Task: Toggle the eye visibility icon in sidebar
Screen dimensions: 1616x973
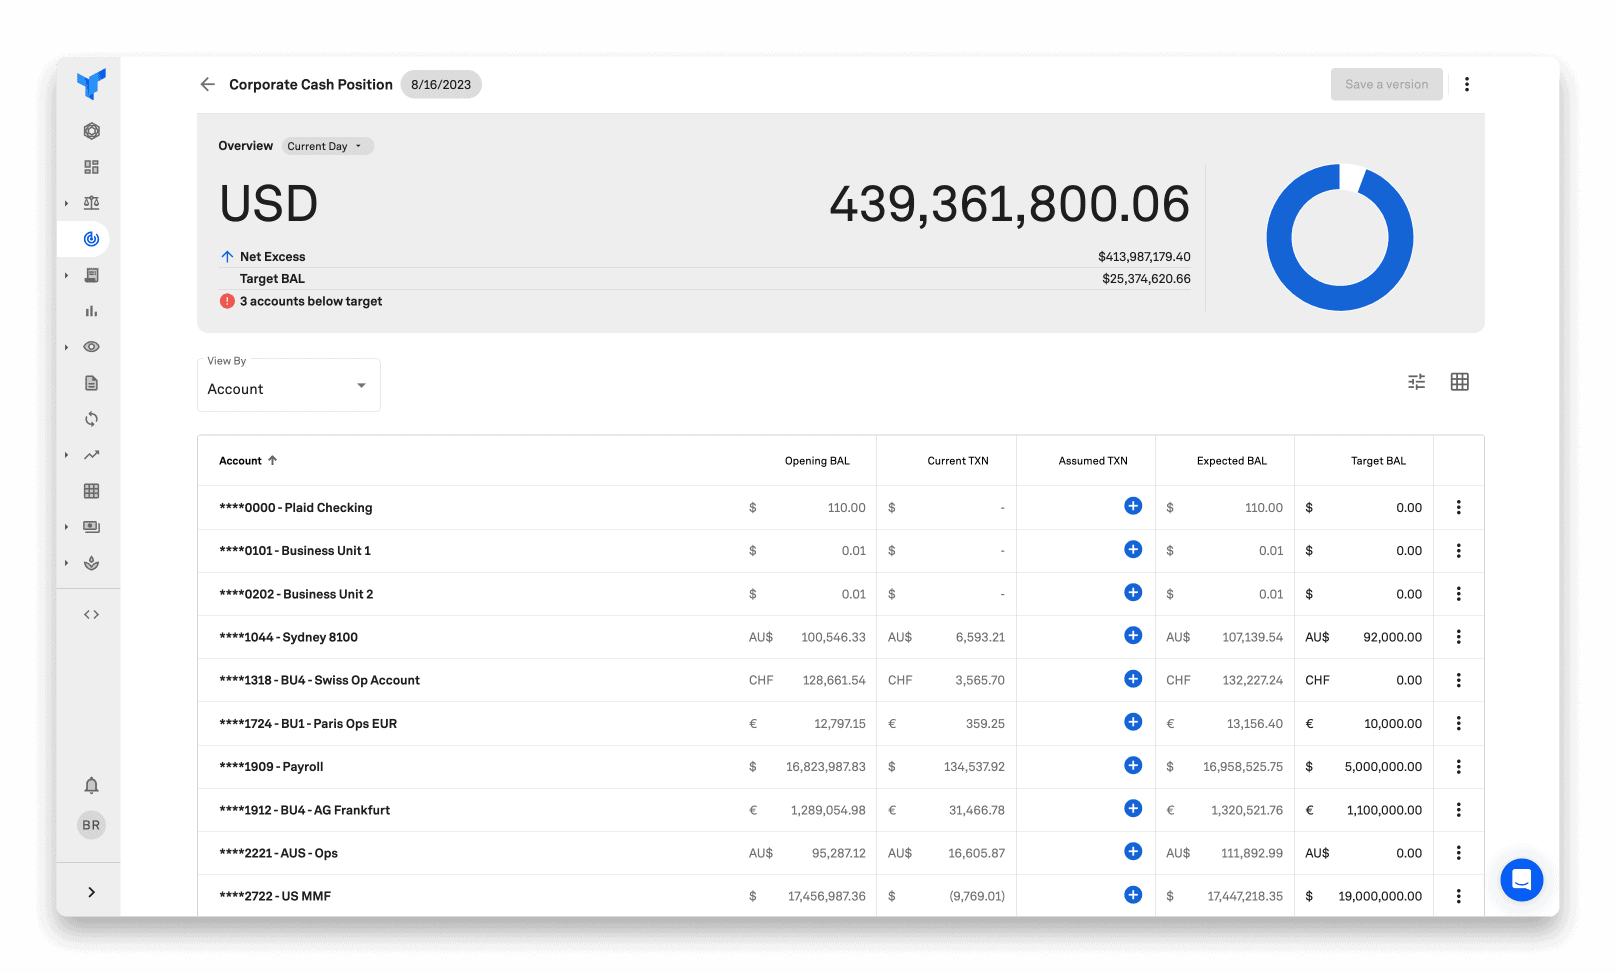Action: coord(91,346)
